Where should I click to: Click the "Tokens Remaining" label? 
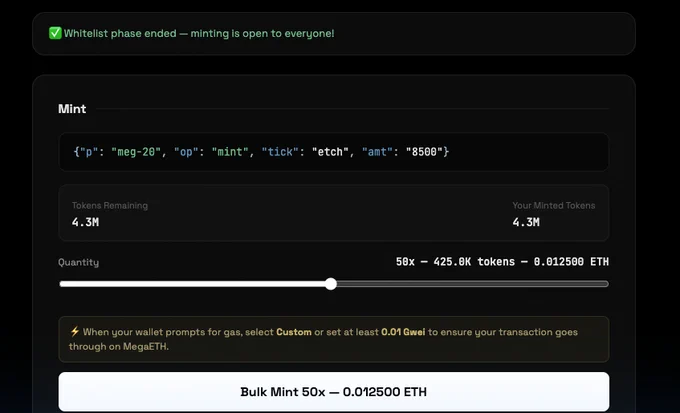[110, 206]
